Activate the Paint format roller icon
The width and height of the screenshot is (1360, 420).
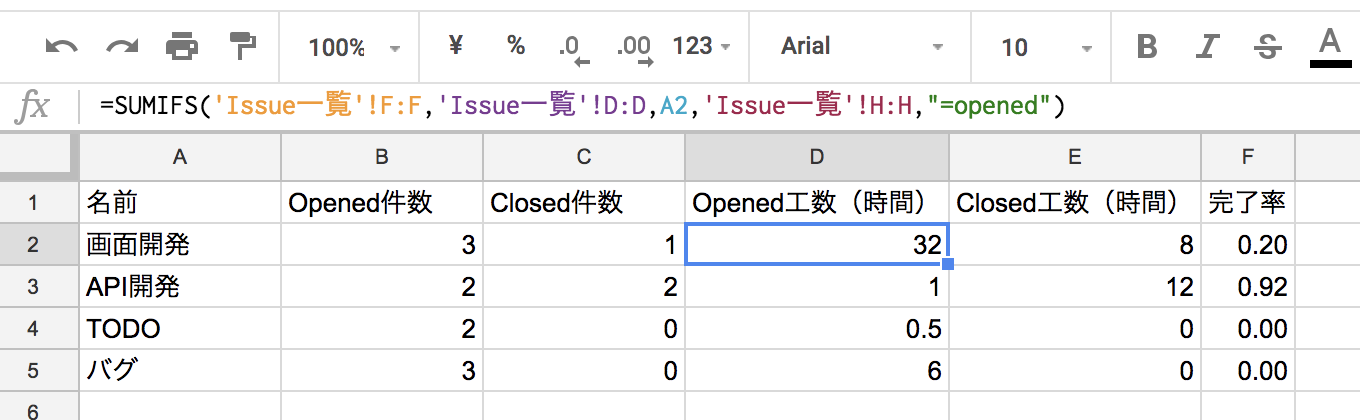241,46
